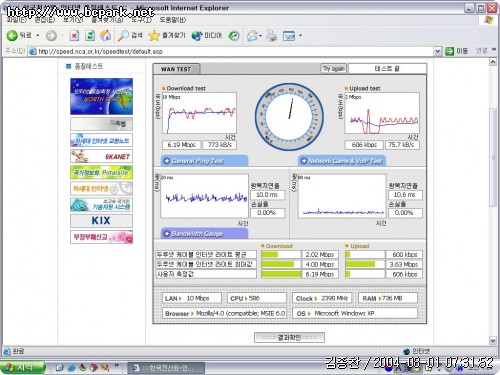
Task: Open the Mail button dropdown arrow
Action: pyautogui.click(x=260, y=36)
